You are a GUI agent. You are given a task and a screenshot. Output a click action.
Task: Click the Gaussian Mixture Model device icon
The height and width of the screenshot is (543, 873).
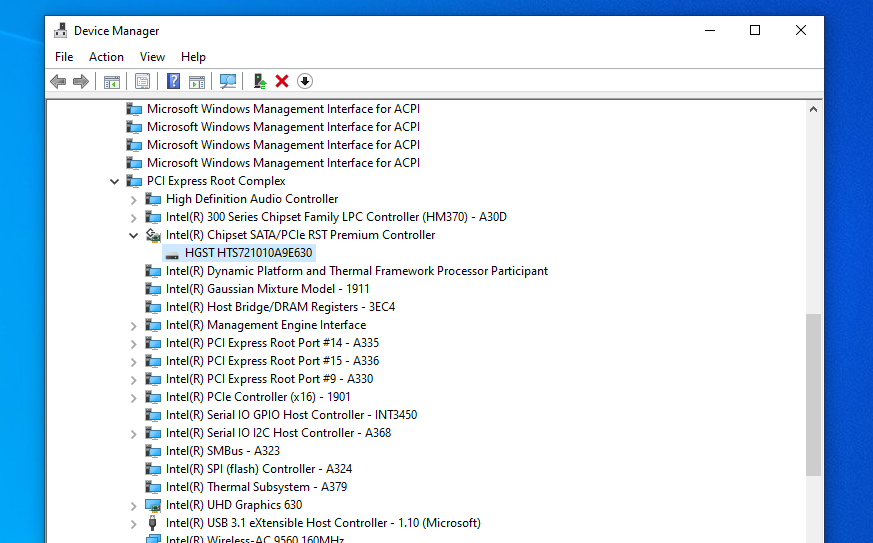pos(153,289)
